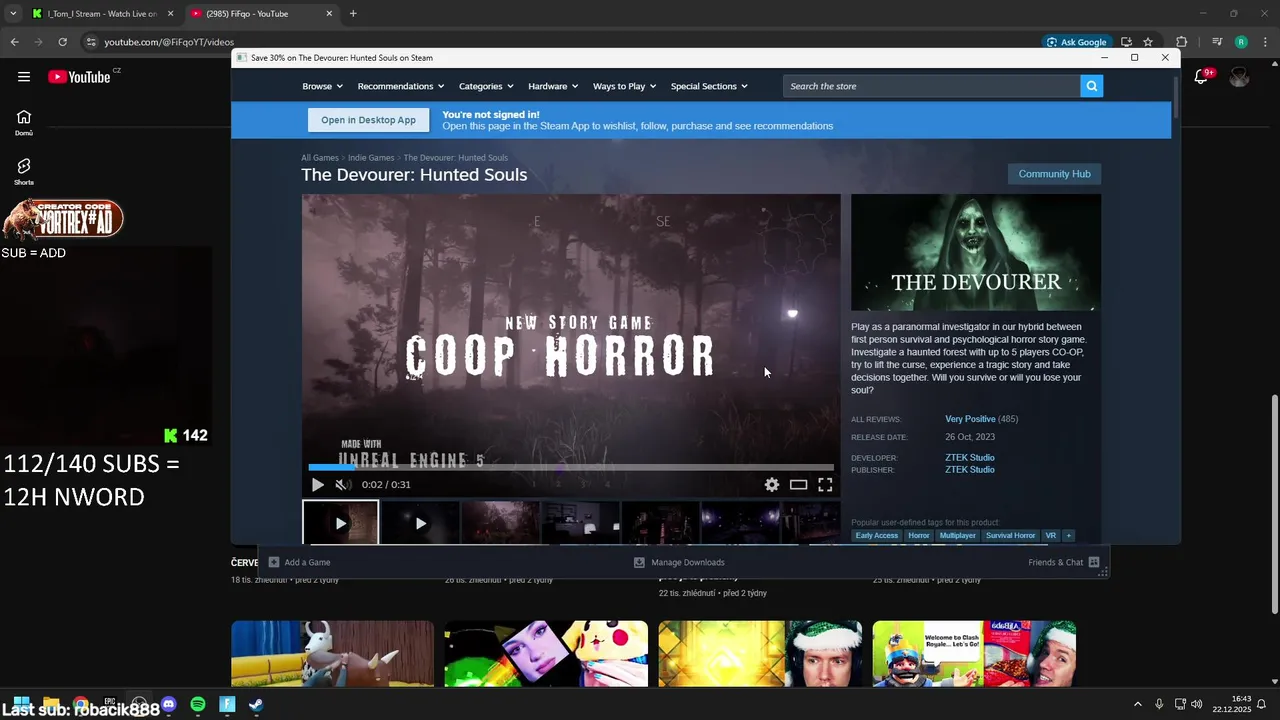This screenshot has width=1280, height=720.
Task: Click the YouTube address bar URL
Action: click(x=169, y=42)
